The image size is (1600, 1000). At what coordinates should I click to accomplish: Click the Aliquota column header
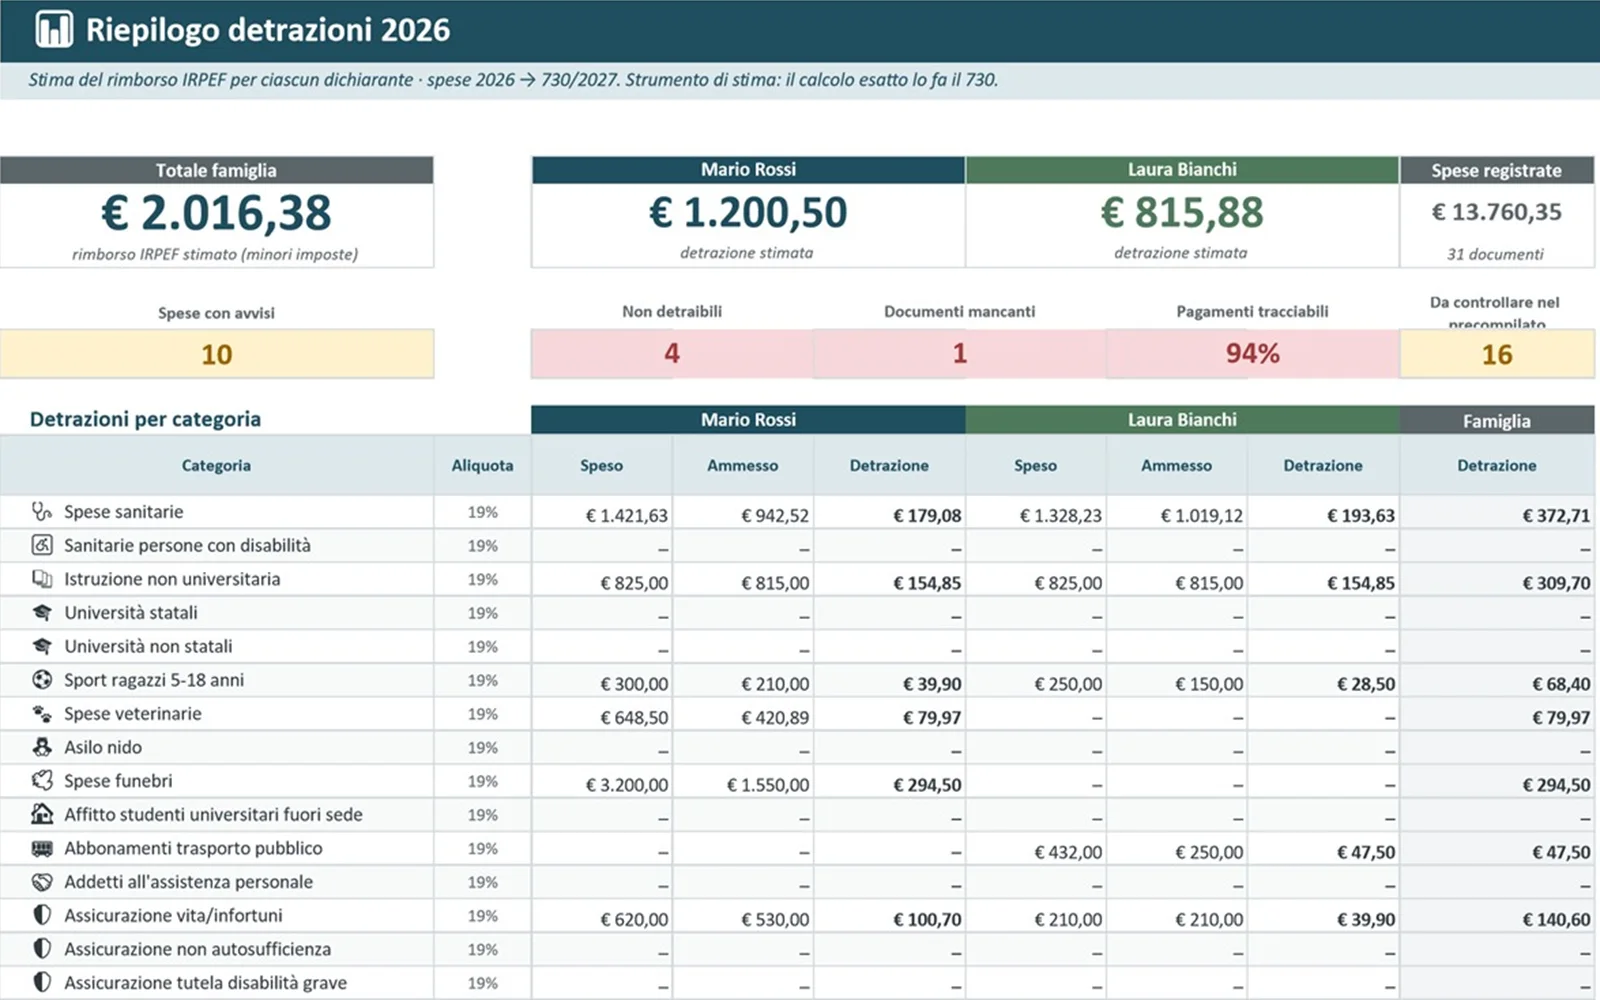[482, 465]
